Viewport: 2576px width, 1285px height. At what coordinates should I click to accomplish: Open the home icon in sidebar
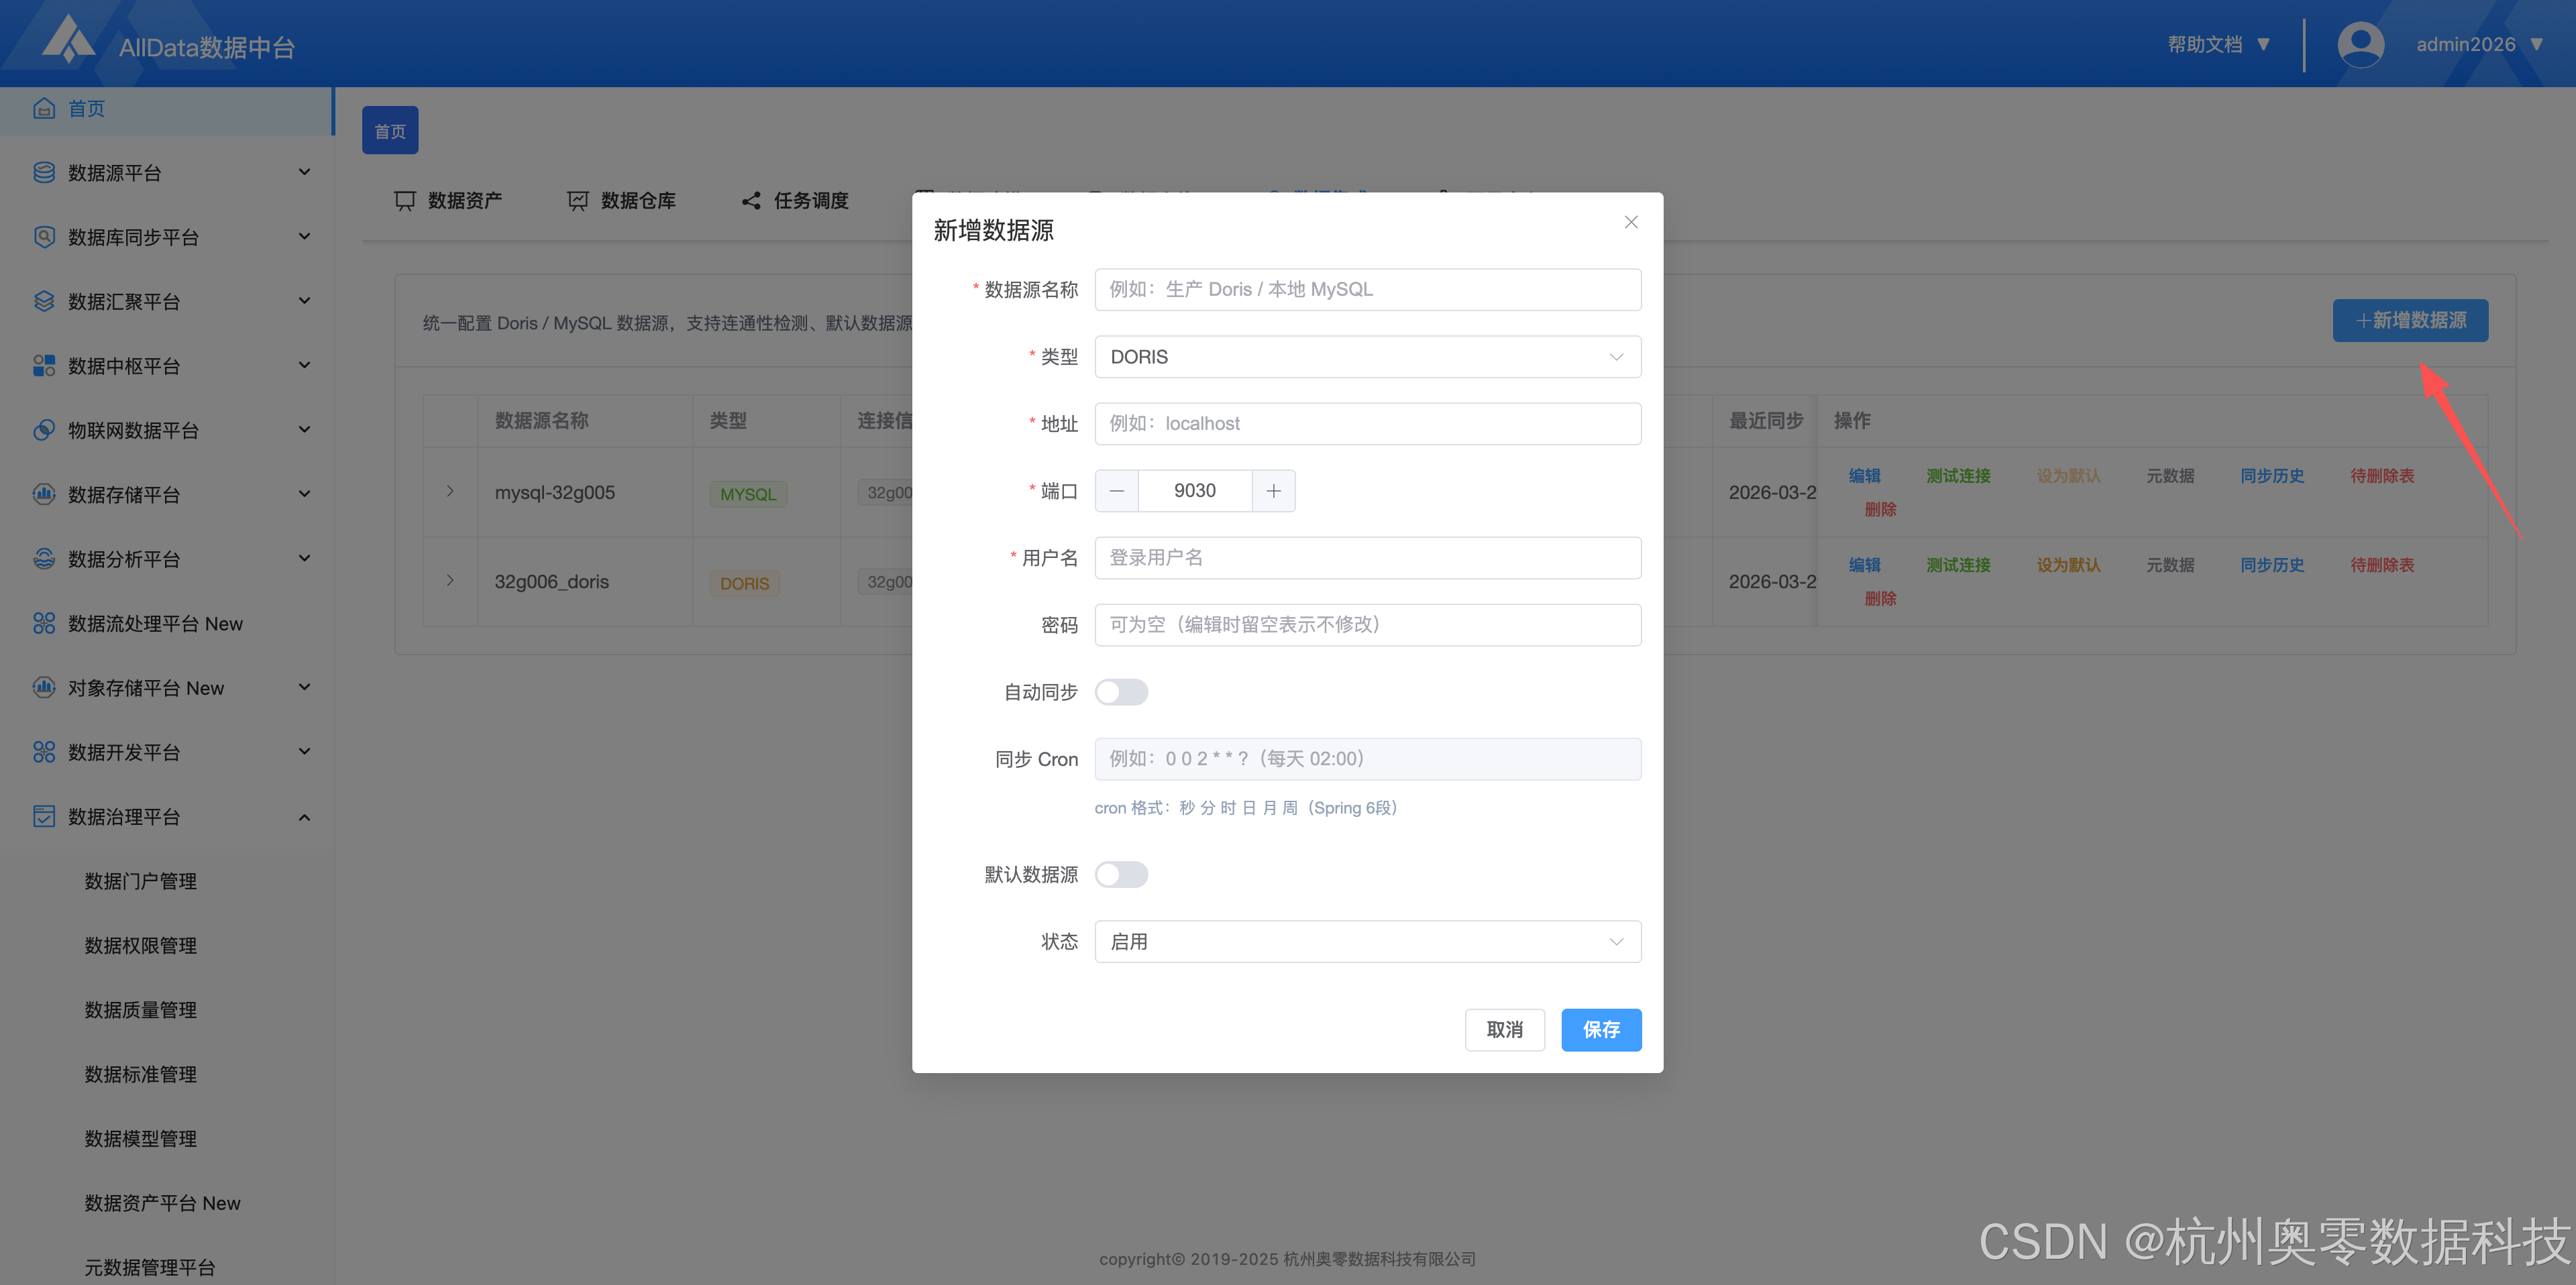(x=44, y=108)
